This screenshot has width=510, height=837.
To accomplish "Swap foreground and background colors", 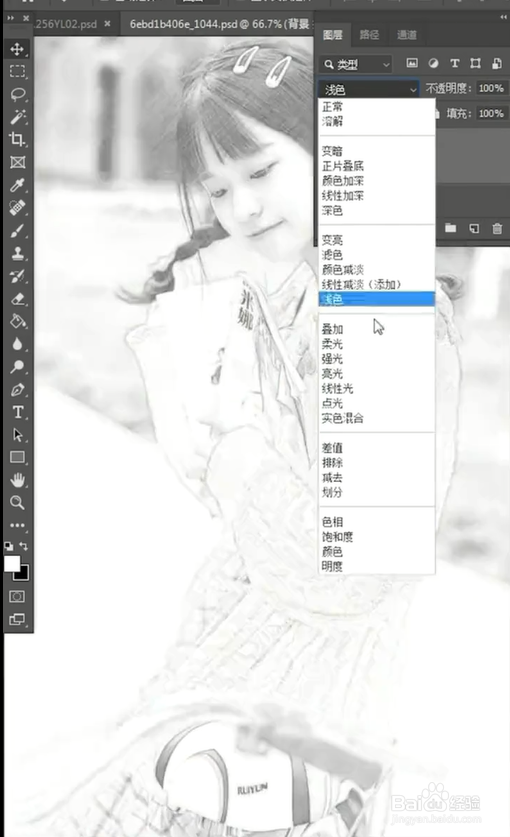I will (x=23, y=546).
